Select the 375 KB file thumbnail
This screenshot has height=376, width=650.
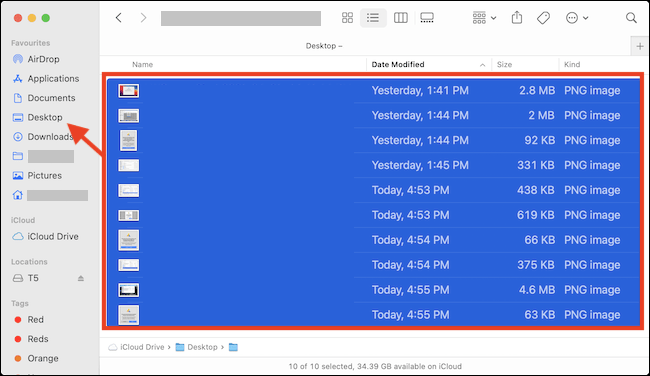click(129, 265)
